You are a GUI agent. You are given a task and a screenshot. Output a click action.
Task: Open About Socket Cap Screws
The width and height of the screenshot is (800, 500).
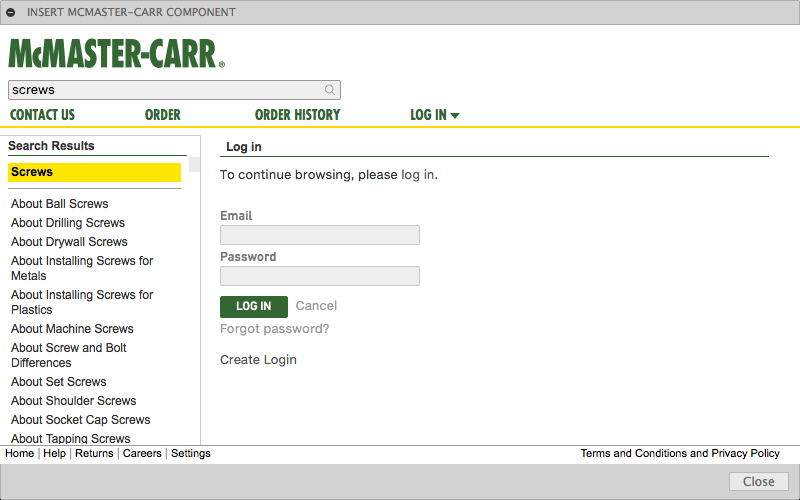click(81, 419)
